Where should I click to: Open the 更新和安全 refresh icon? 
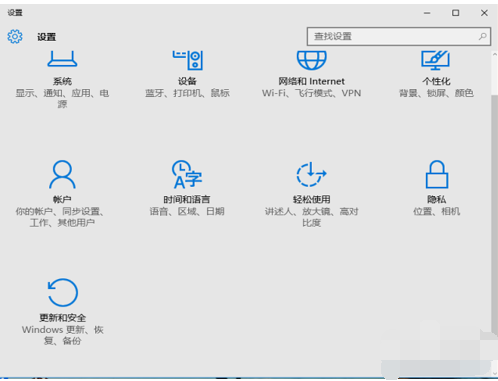click(63, 292)
